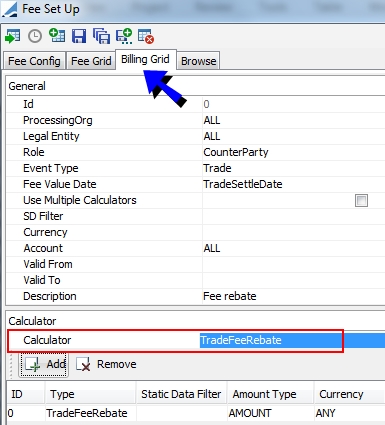The height and width of the screenshot is (425, 385).
Task: Go to the Browse tab
Action: [198, 61]
